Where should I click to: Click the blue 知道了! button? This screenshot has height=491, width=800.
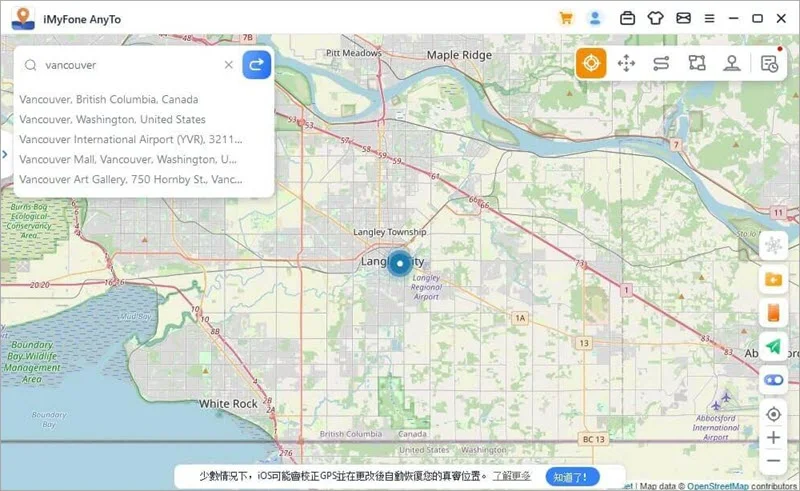[x=572, y=477]
